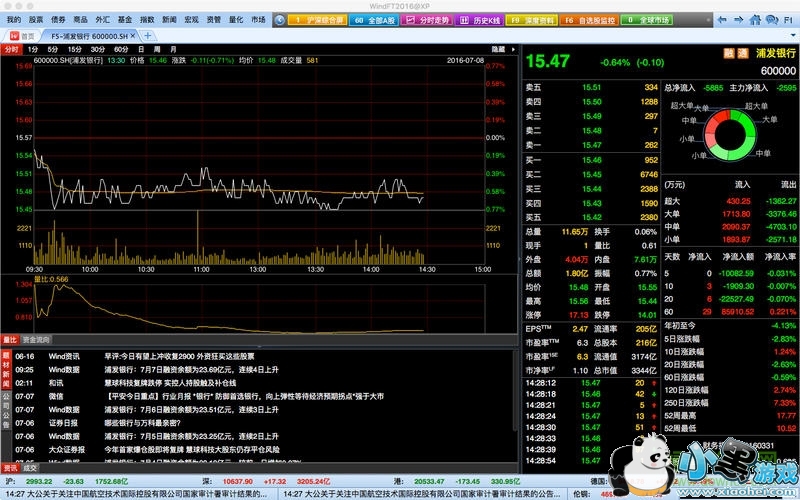Open 分时走势 shortcut button

click(428, 20)
